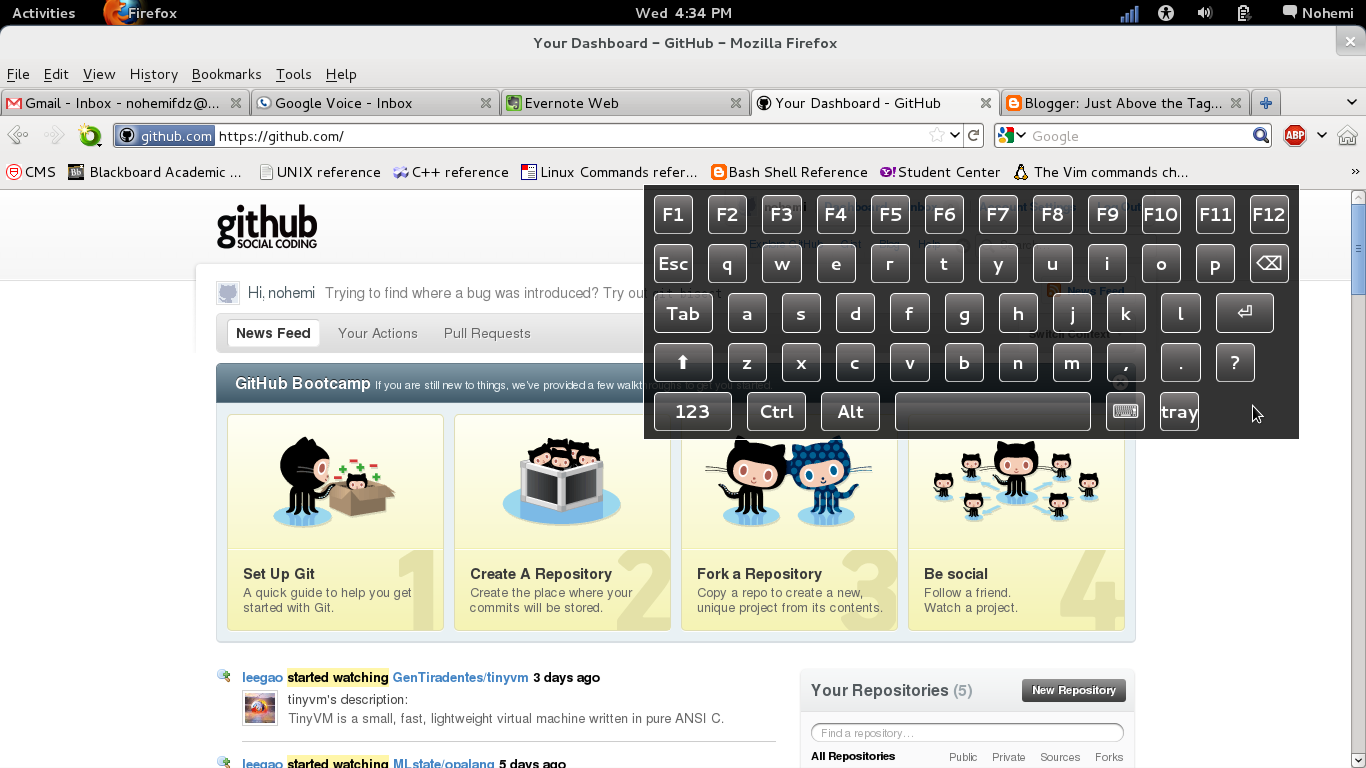Click the Tab key on virtual keyboard
The height and width of the screenshot is (768, 1366).
tap(683, 313)
